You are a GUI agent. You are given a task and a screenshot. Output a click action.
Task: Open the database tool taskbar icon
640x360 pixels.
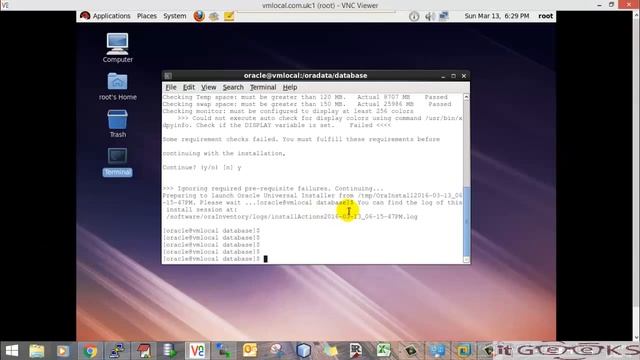[170, 351]
